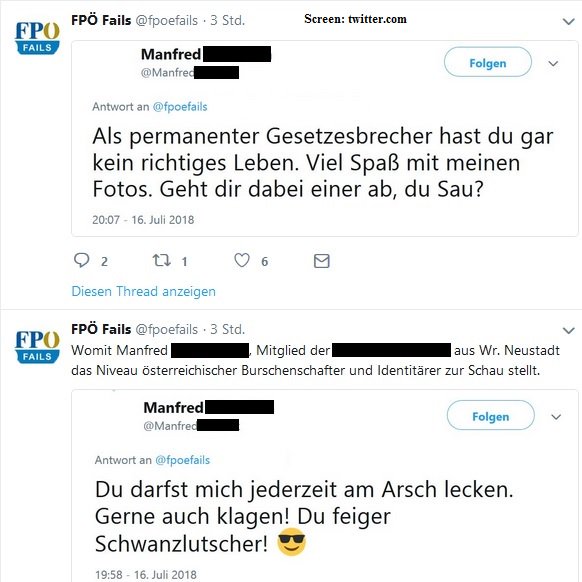Open @fpoefails mention in second quoted reply
This screenshot has height=582, width=582.
[183, 460]
